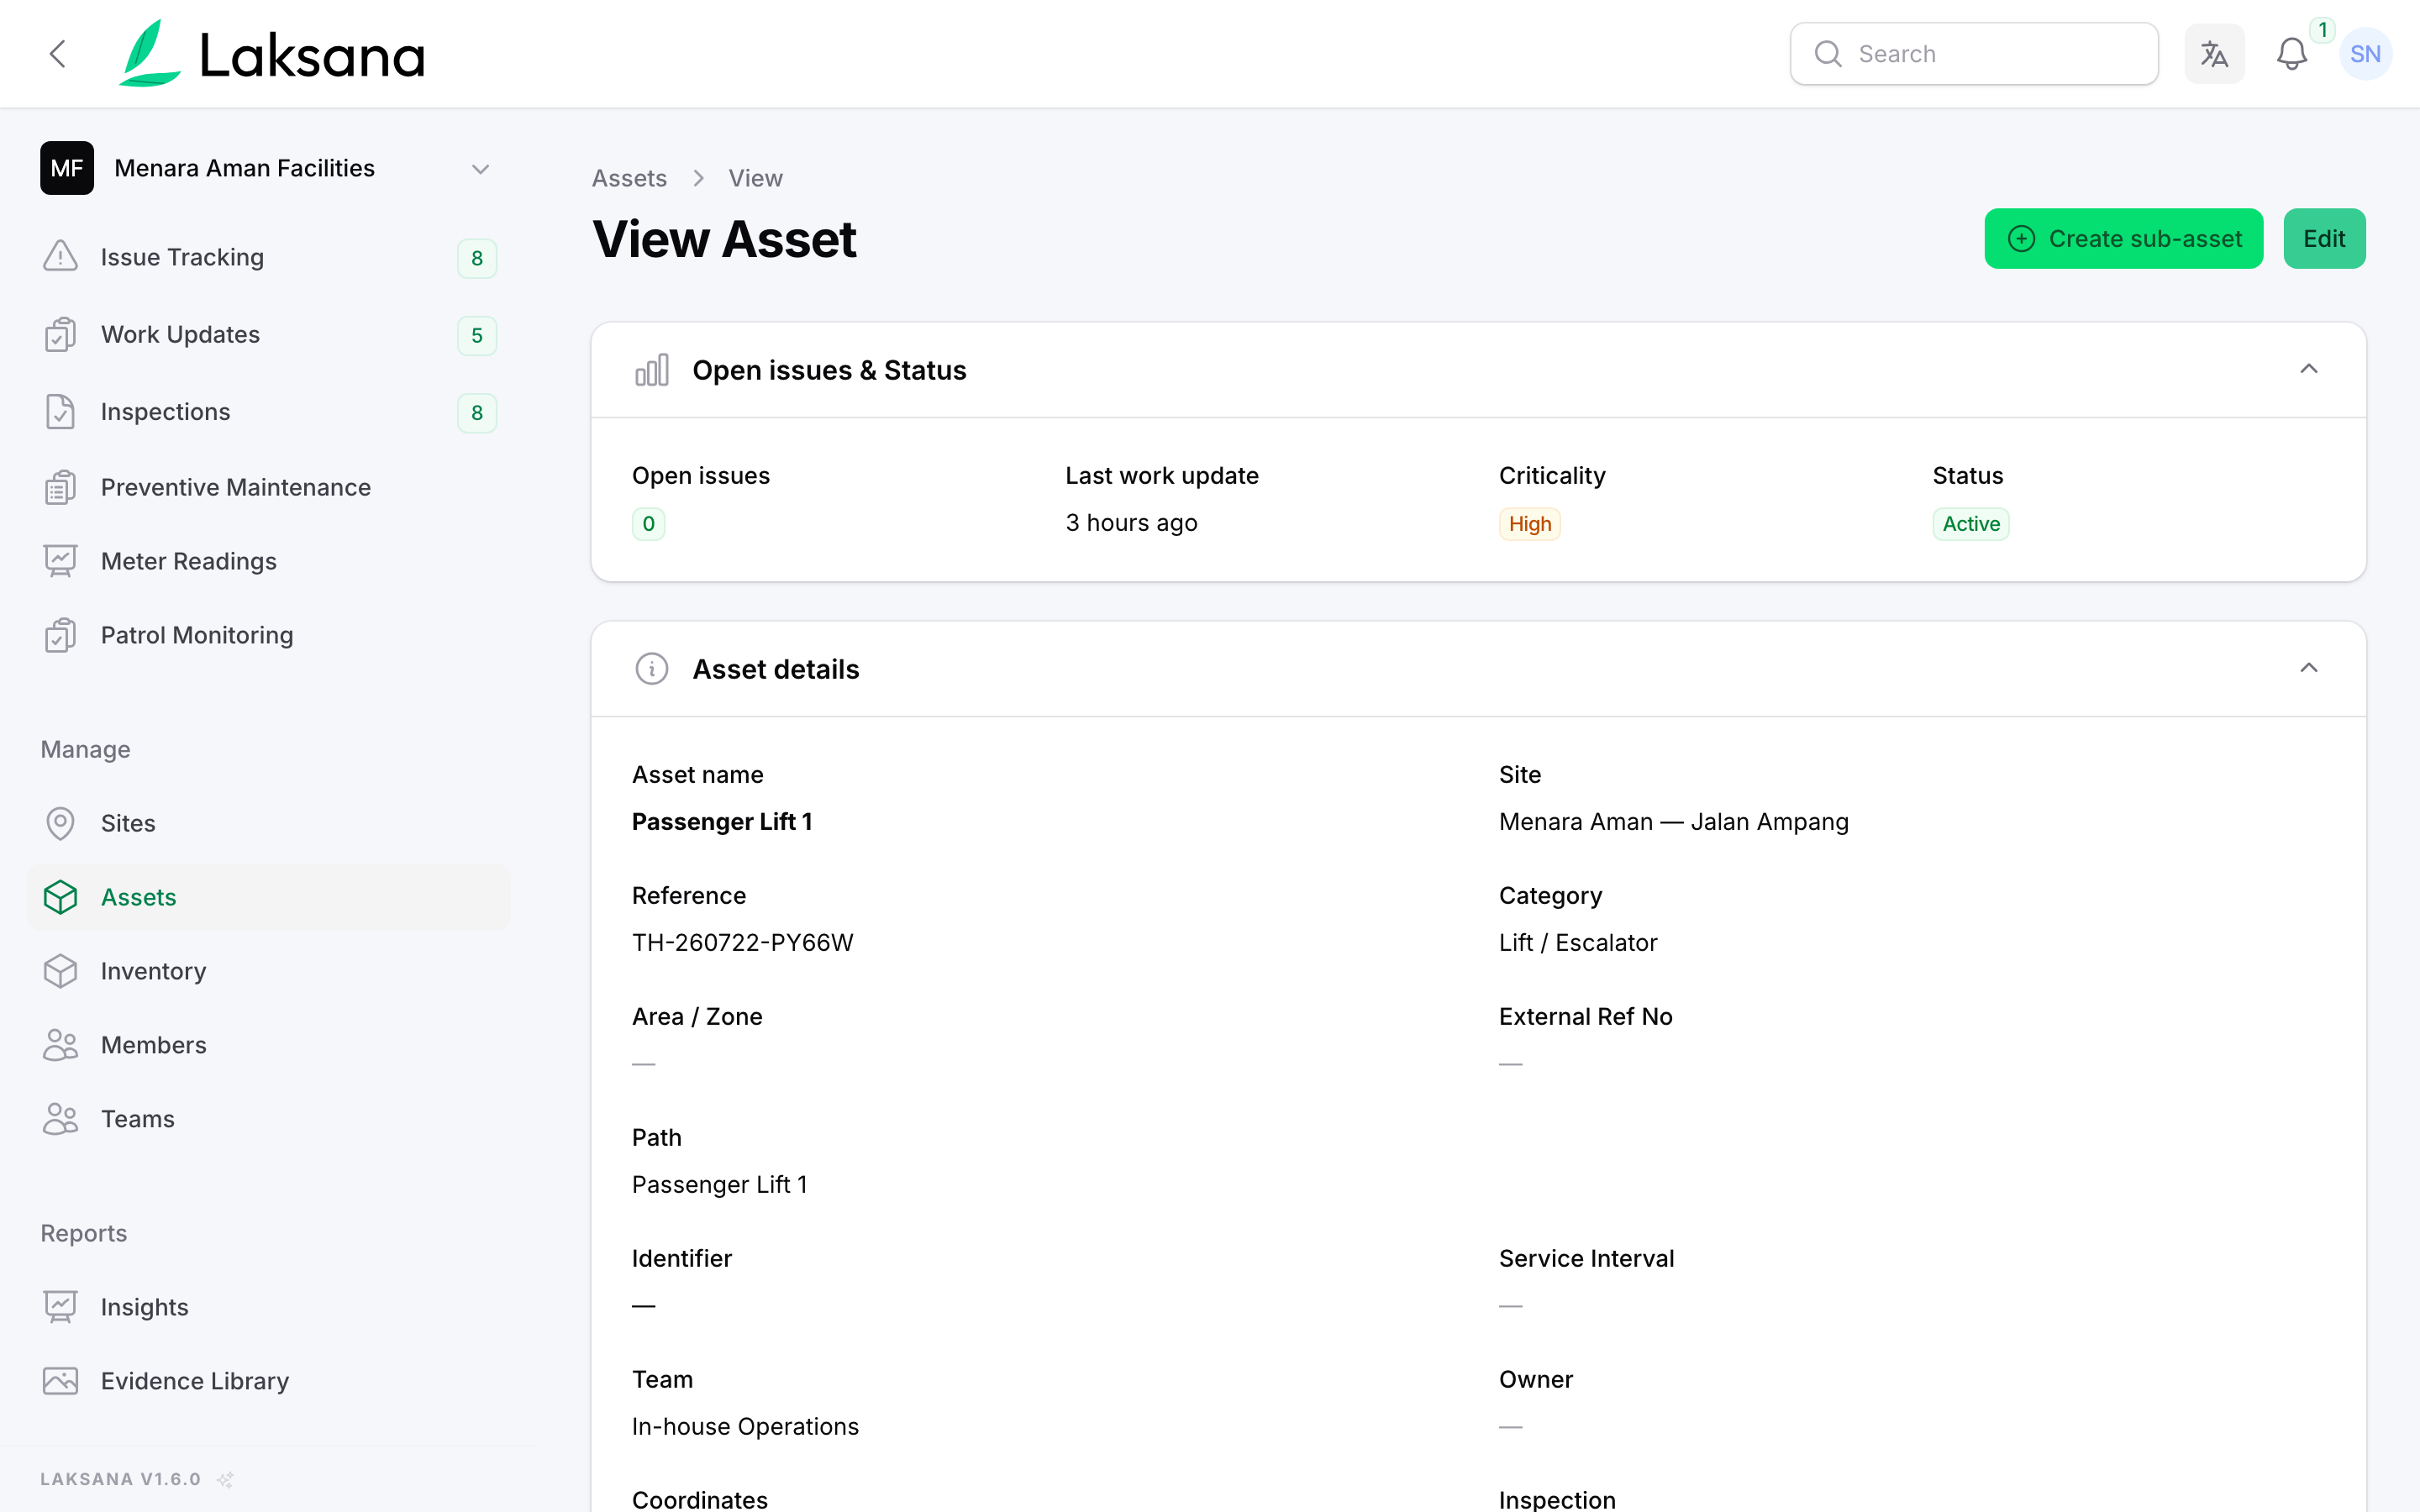The width and height of the screenshot is (2420, 1512).
Task: Click the Laksana leaf logo
Action: (x=149, y=54)
